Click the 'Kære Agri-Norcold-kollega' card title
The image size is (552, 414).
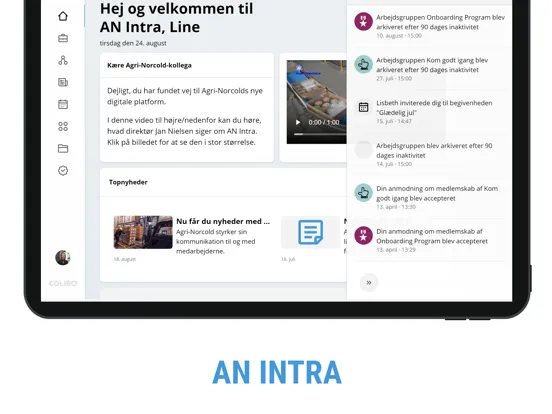tap(149, 65)
